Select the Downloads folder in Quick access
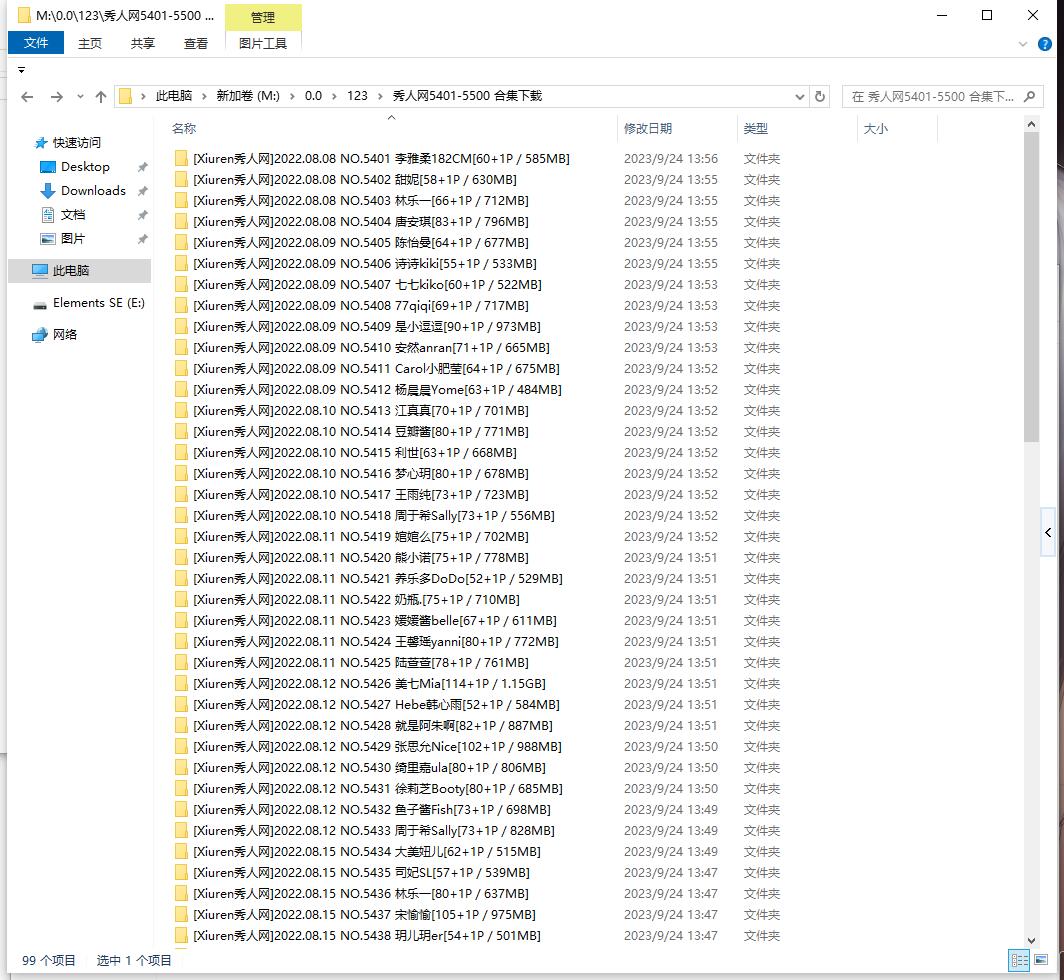1064x980 pixels. [x=93, y=191]
